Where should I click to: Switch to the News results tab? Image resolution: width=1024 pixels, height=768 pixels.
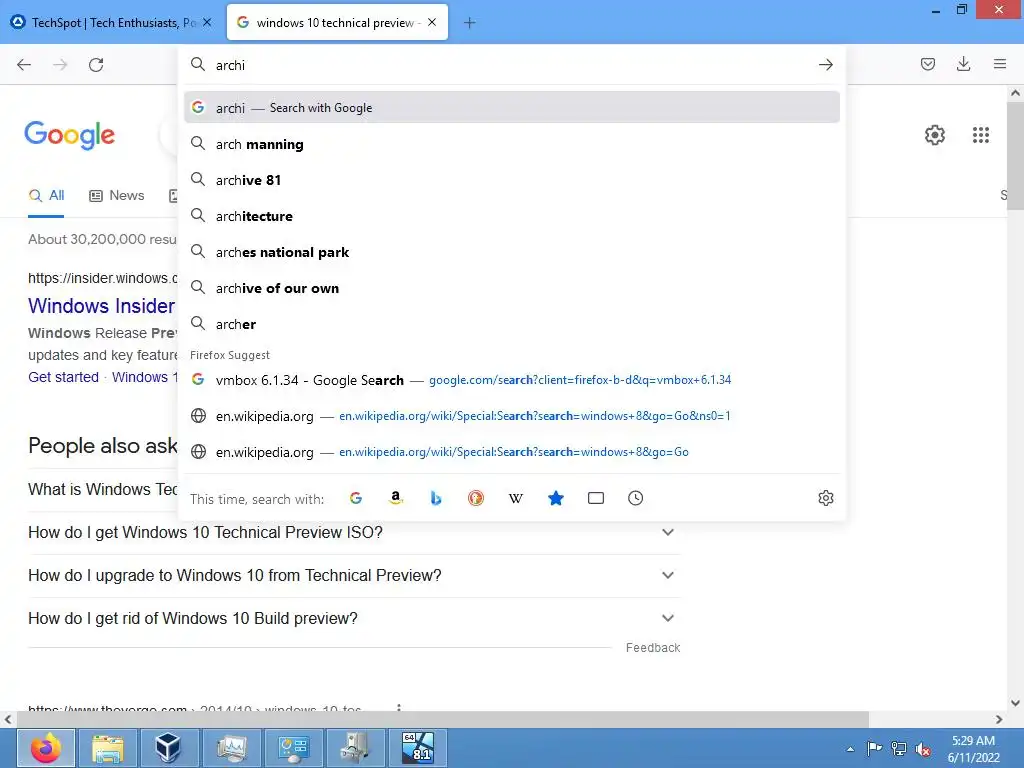pyautogui.click(x=117, y=195)
